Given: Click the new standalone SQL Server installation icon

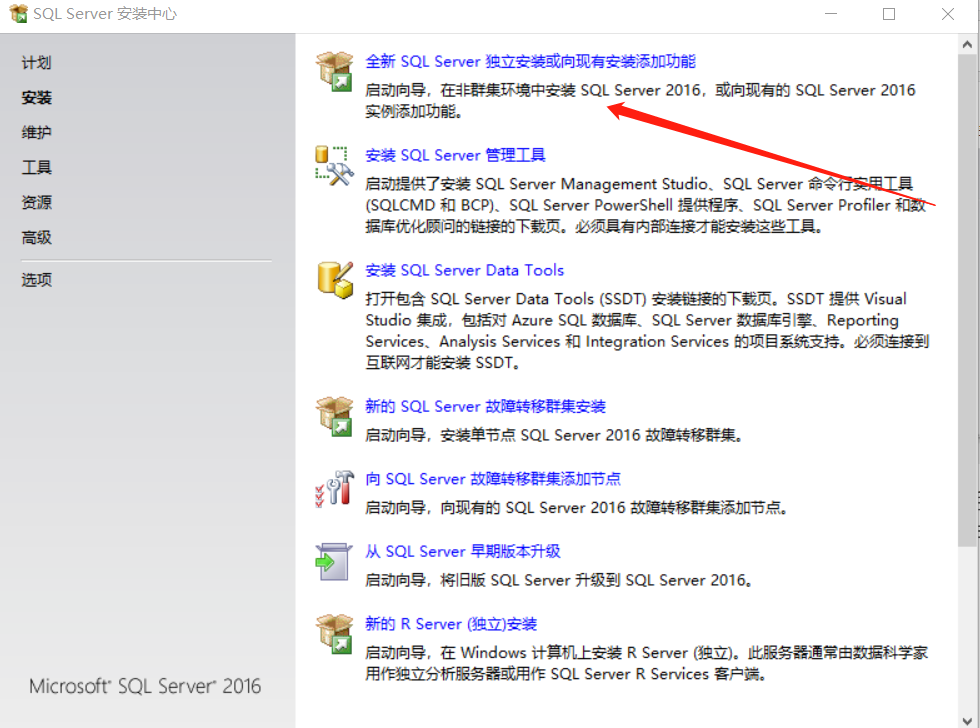Looking at the screenshot, I should (334, 71).
